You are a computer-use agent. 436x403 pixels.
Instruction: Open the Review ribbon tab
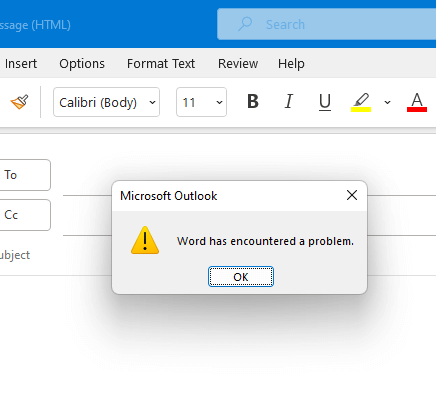coord(238,64)
